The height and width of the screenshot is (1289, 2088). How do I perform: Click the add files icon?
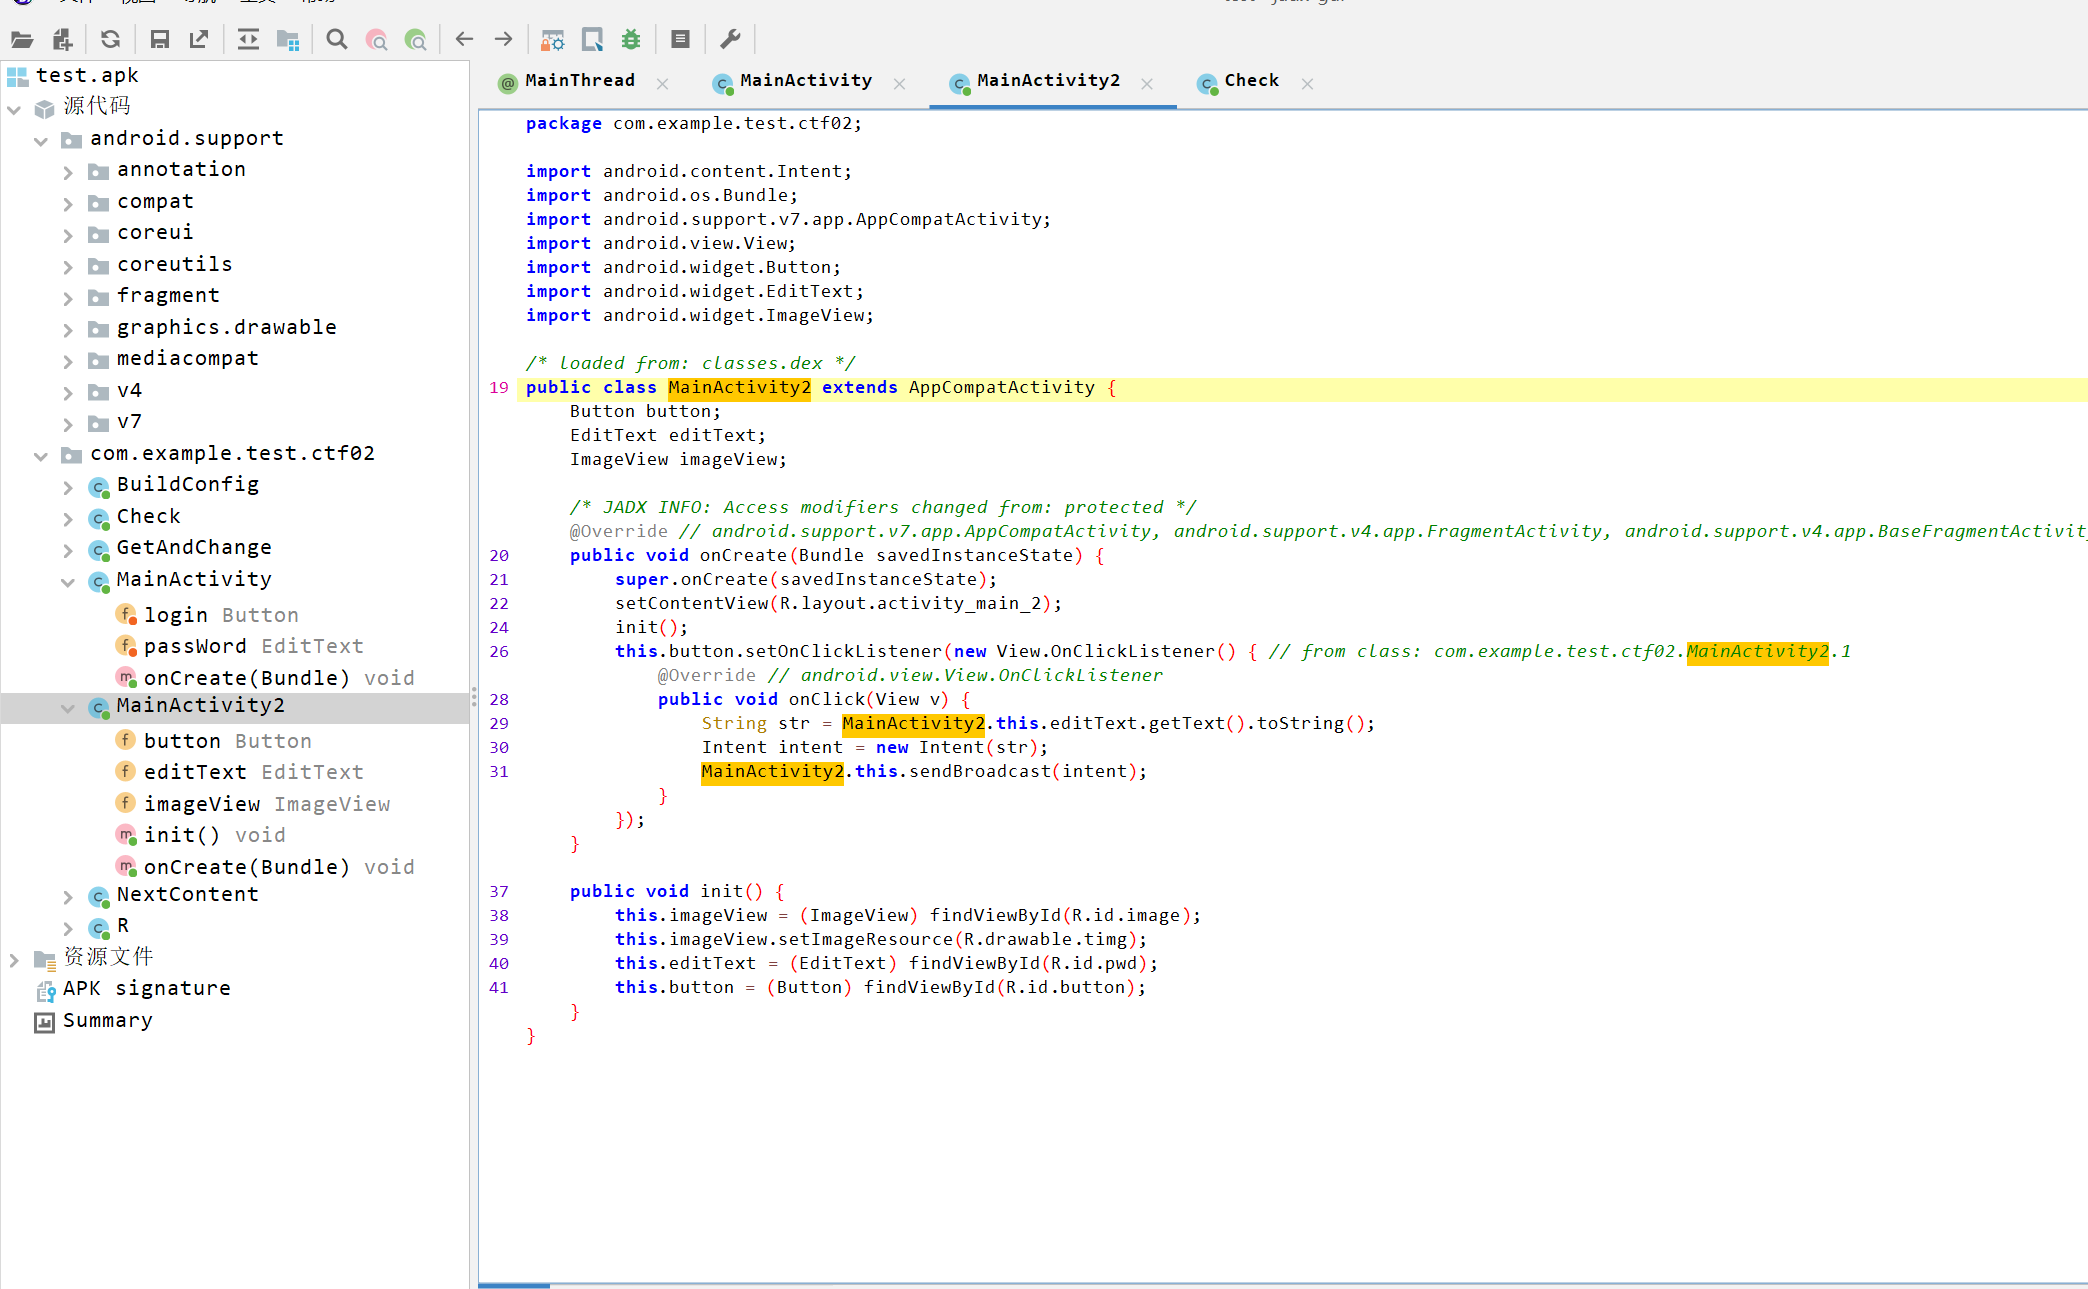click(62, 40)
